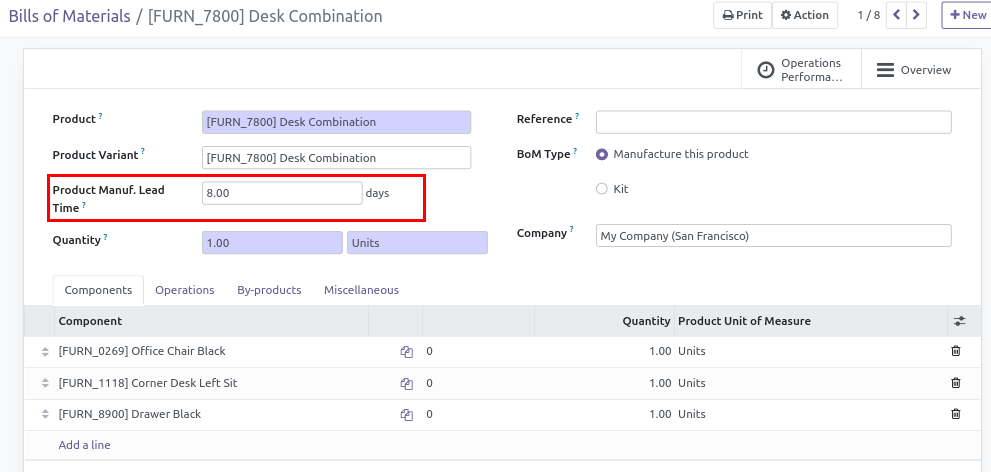Click drag handle of Drawer Black row
Screen dimensions: 991x472
[45, 415]
